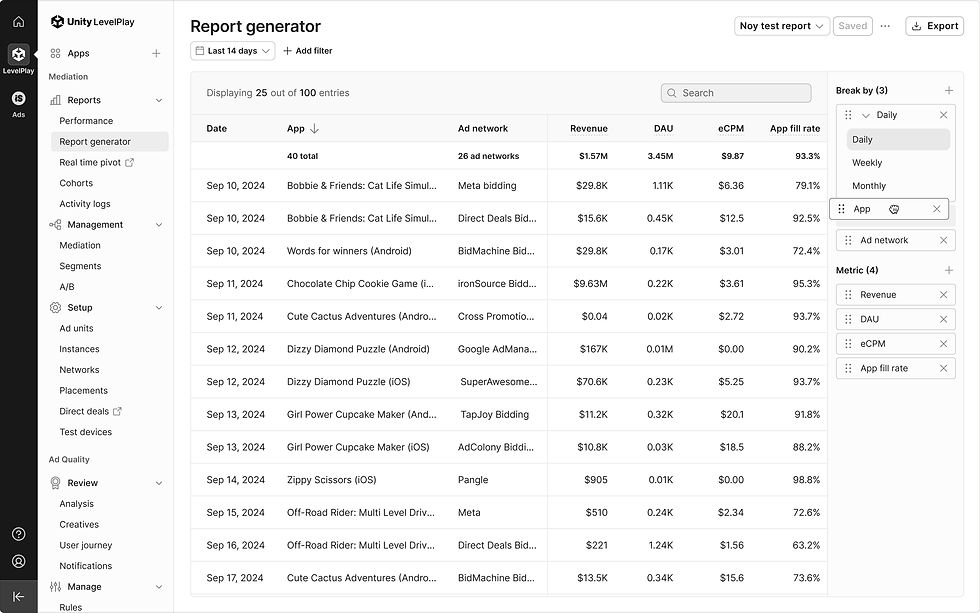Click the Add filter button

(x=308, y=51)
